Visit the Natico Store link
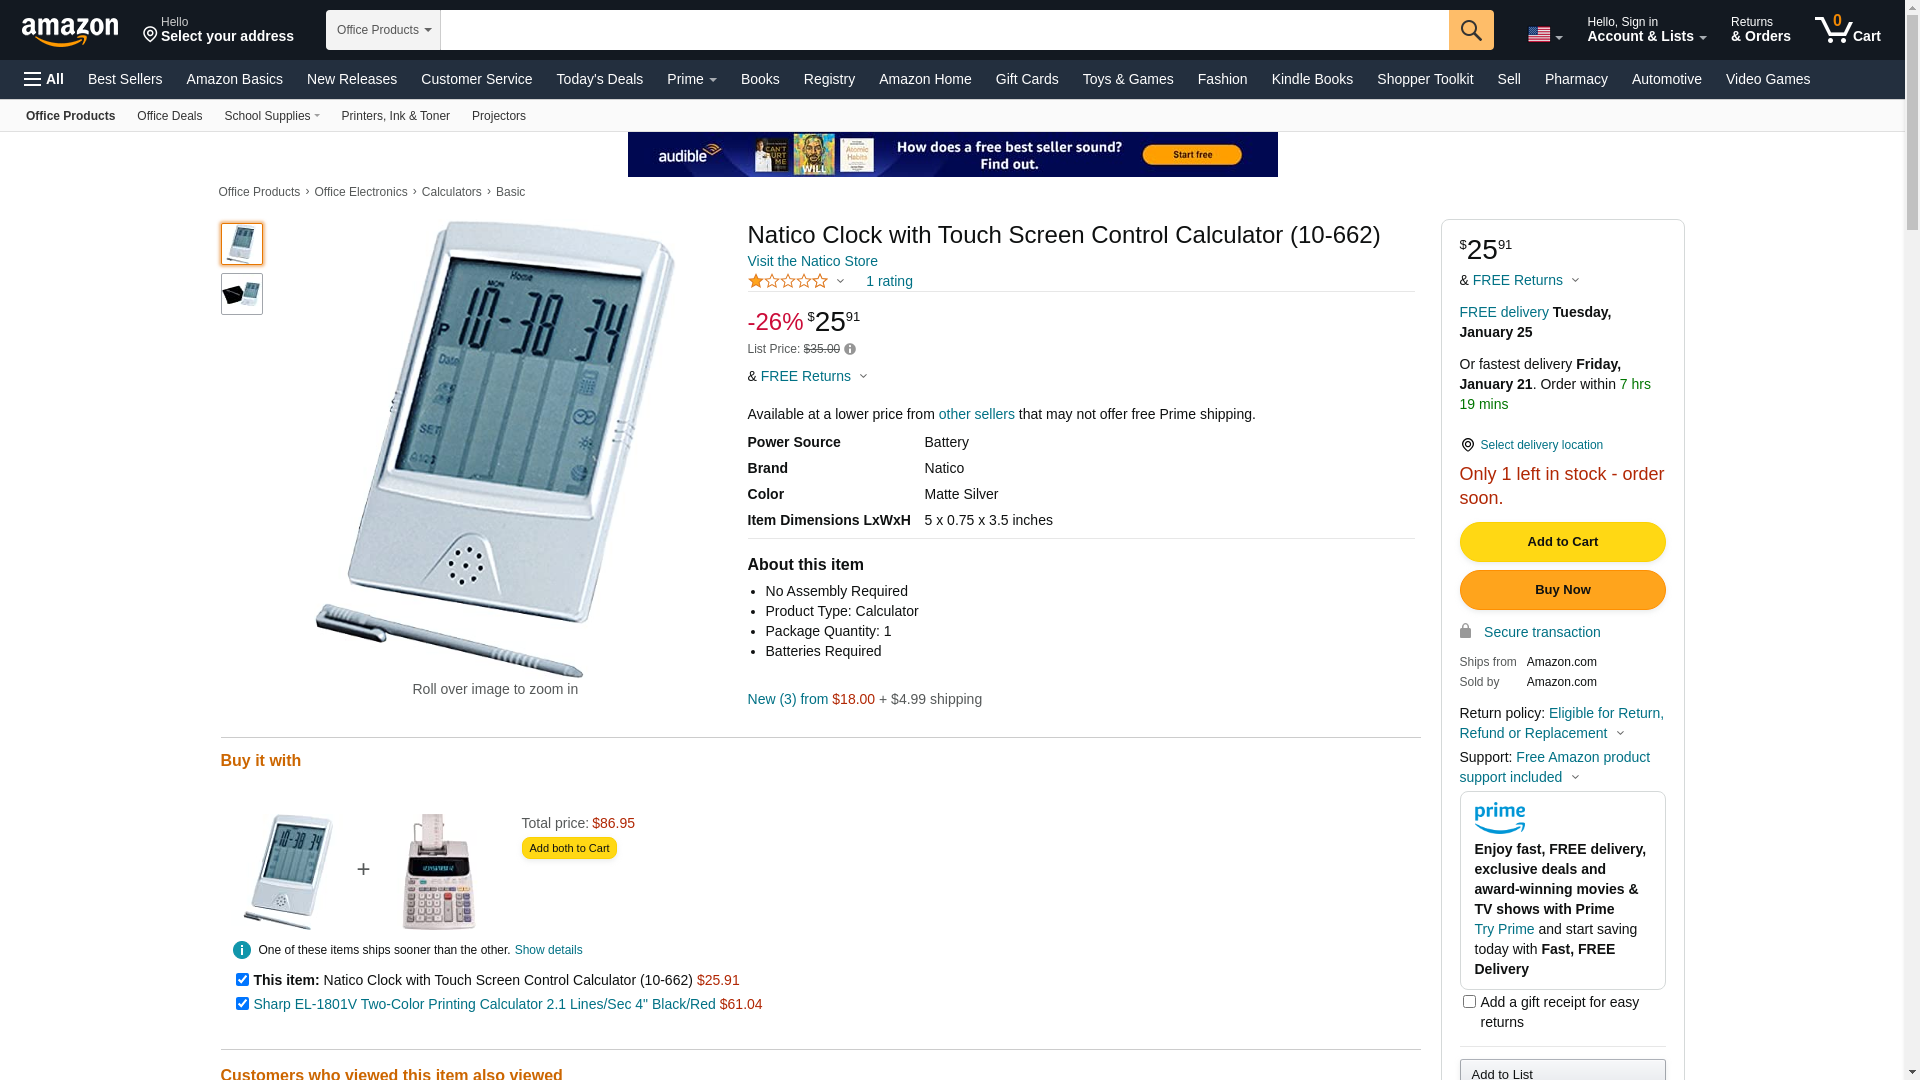The height and width of the screenshot is (1080, 1920). point(812,261)
